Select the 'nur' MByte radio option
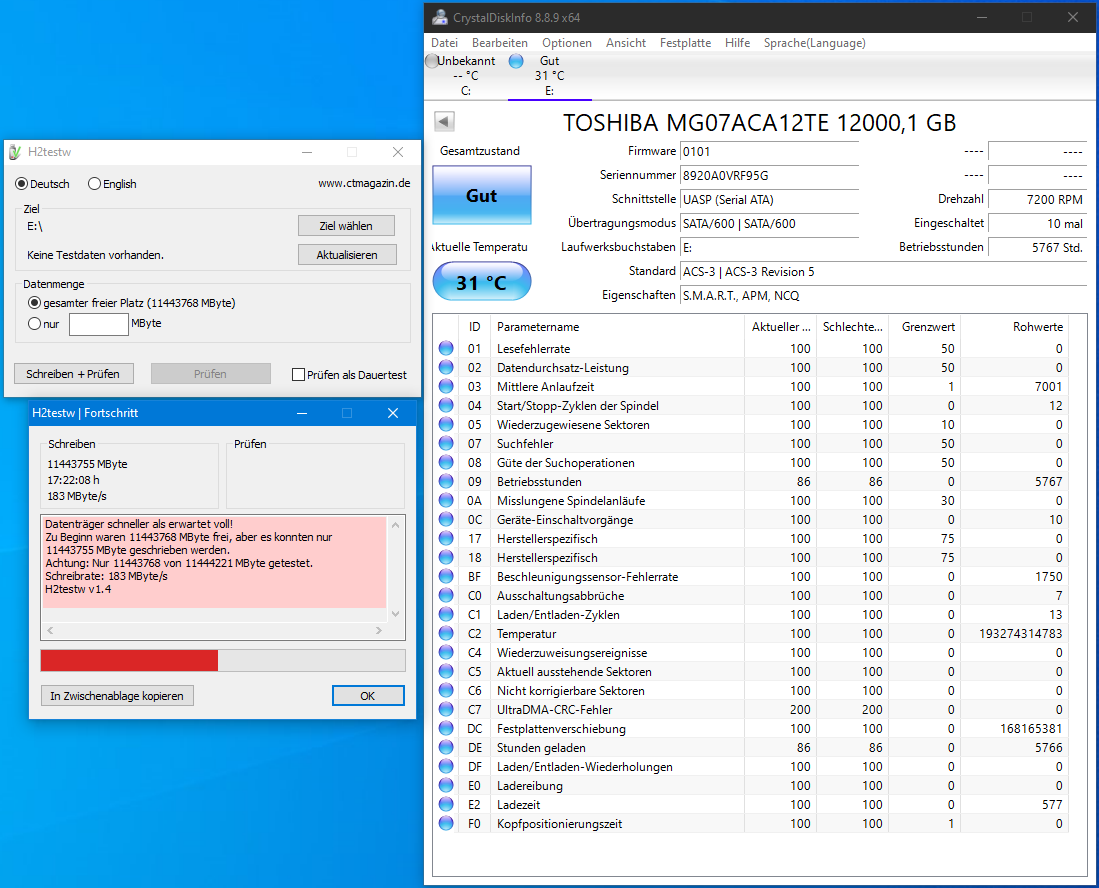This screenshot has width=1099, height=888. (x=34, y=323)
